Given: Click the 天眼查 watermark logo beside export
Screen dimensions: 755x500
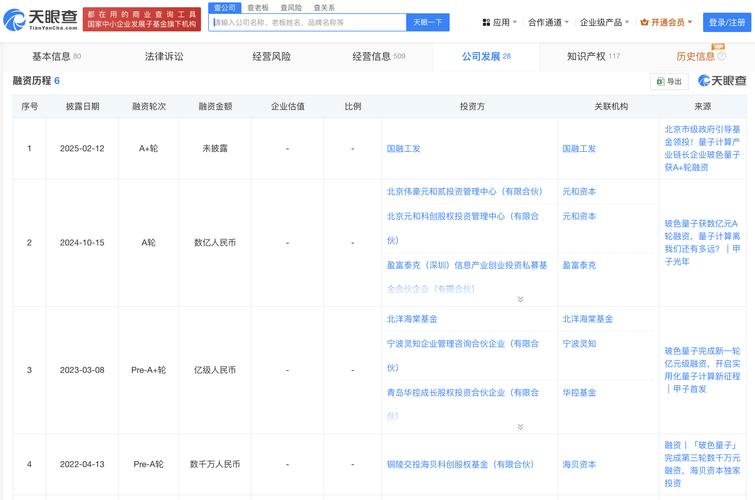Looking at the screenshot, I should pyautogui.click(x=721, y=81).
